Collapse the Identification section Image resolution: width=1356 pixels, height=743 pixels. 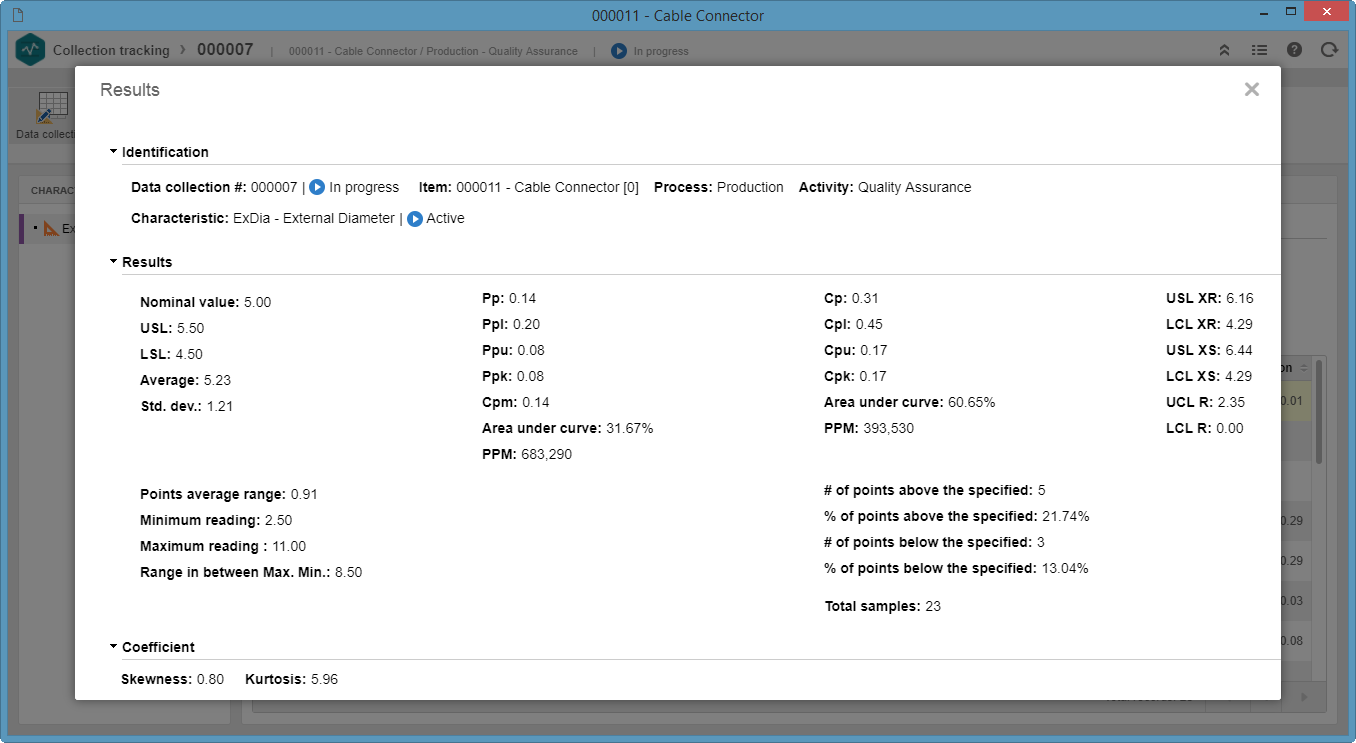(x=114, y=152)
